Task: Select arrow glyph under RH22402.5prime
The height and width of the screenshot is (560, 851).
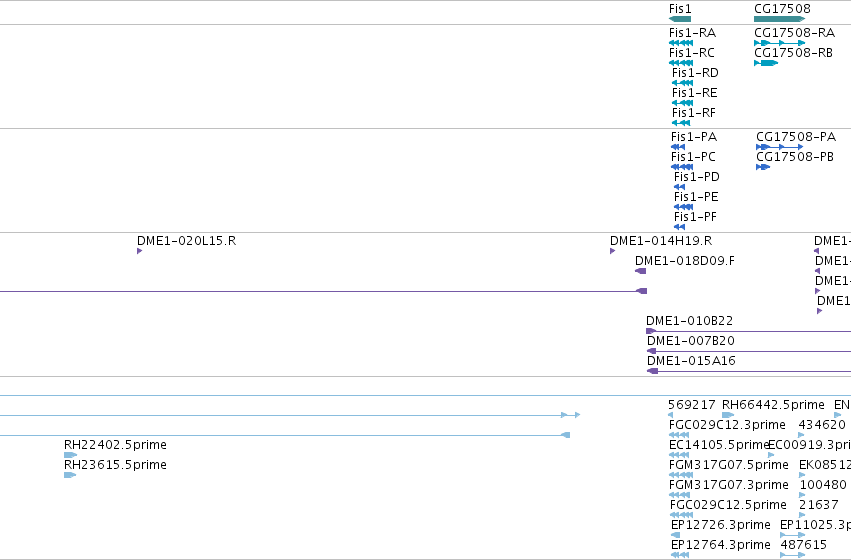Action: point(70,455)
